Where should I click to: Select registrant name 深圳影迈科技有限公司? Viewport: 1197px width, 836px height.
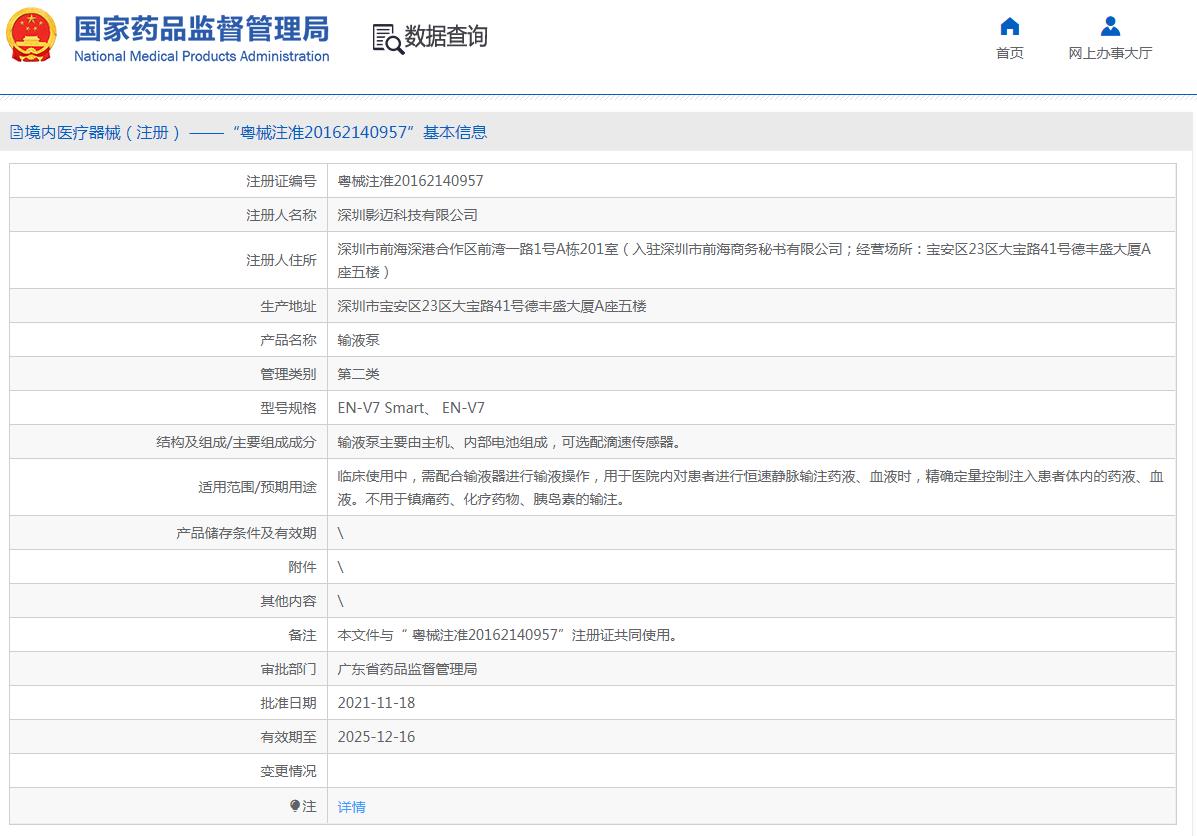tap(408, 215)
